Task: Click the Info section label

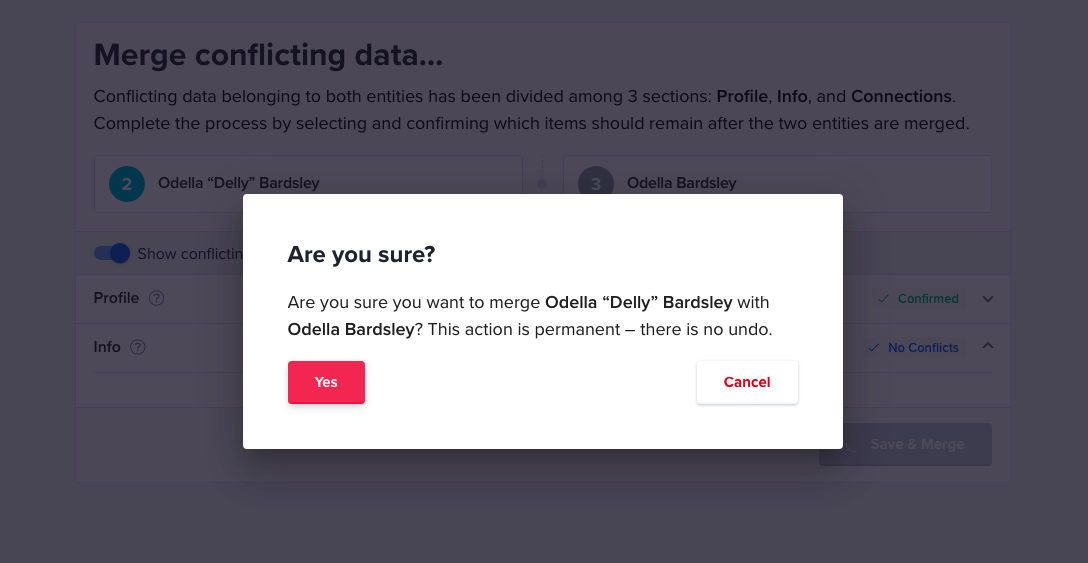Action: point(107,346)
